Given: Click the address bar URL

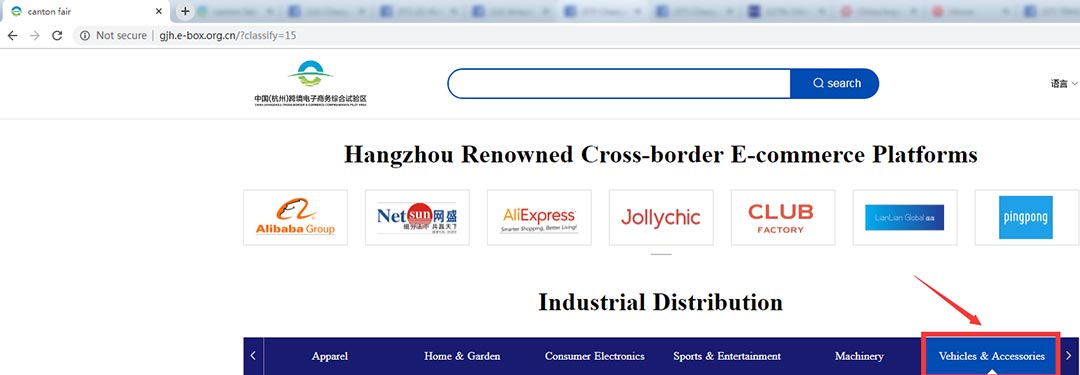Looking at the screenshot, I should [228, 35].
